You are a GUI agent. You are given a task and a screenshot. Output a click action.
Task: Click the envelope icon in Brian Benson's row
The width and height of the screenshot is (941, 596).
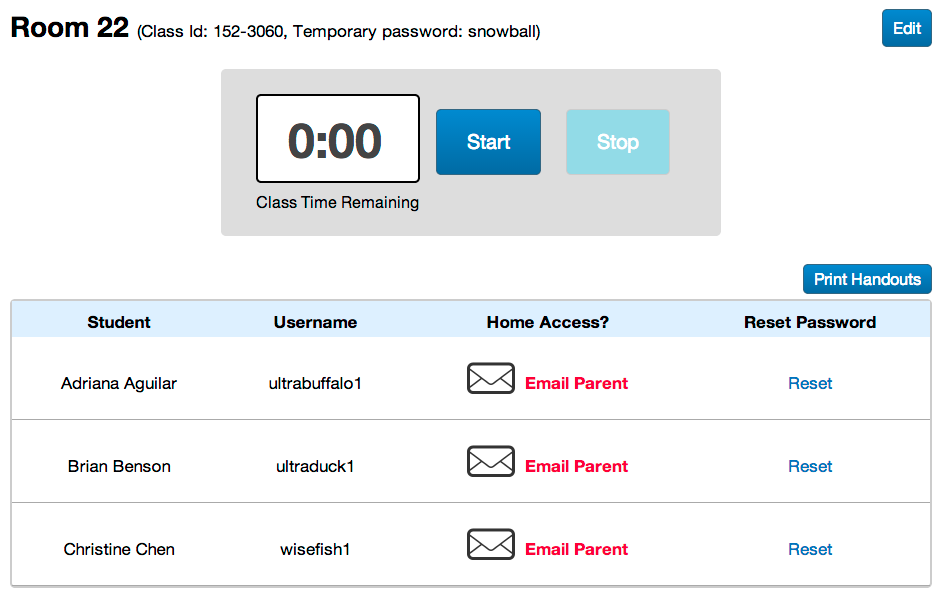[x=491, y=462]
